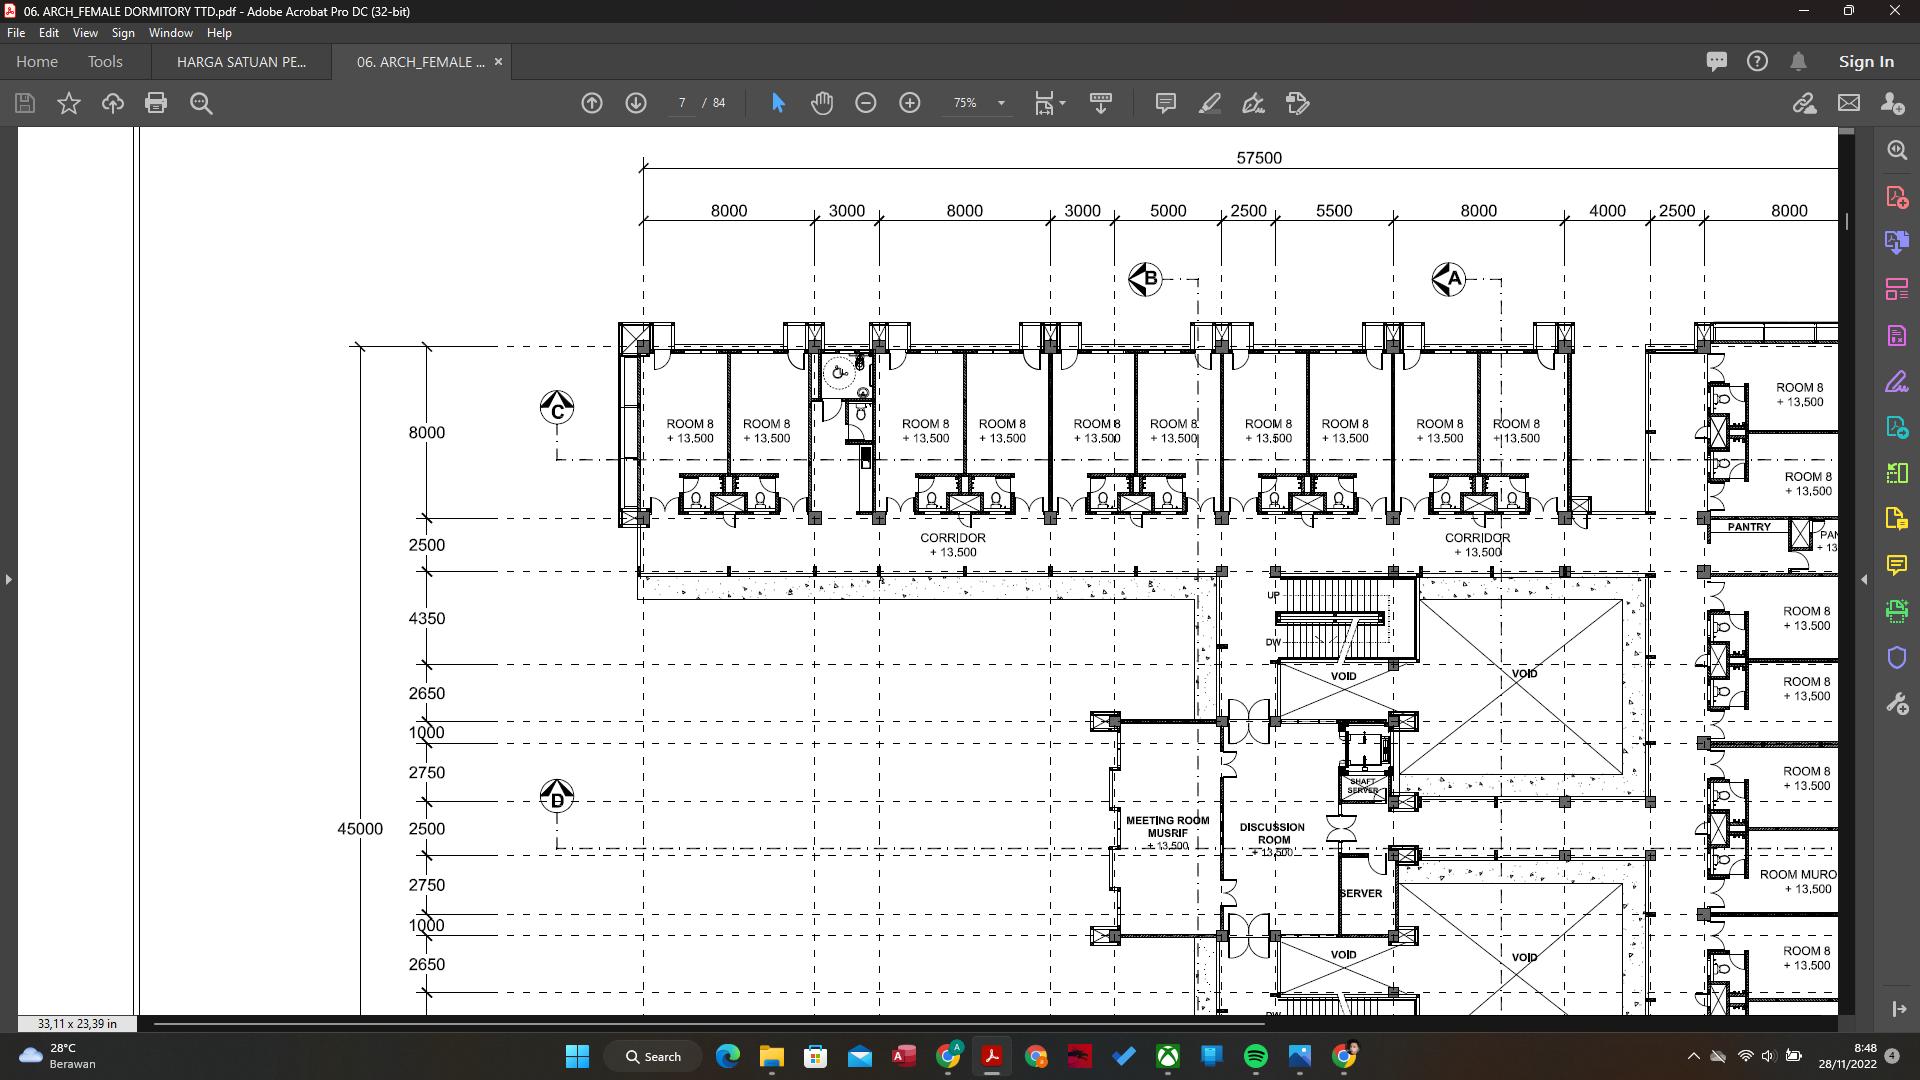
Task: Collapse the right tools pane arrow
Action: [1863, 579]
